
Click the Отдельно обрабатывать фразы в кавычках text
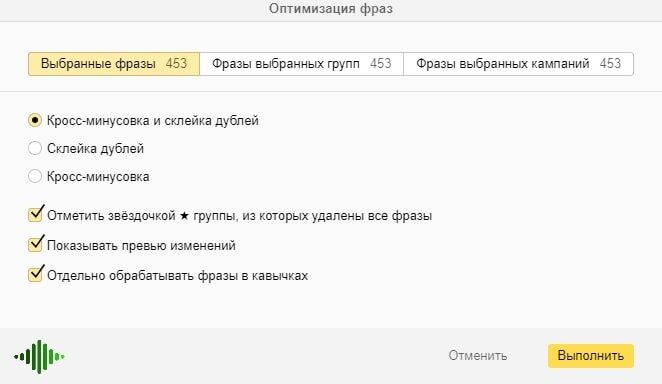(177, 276)
